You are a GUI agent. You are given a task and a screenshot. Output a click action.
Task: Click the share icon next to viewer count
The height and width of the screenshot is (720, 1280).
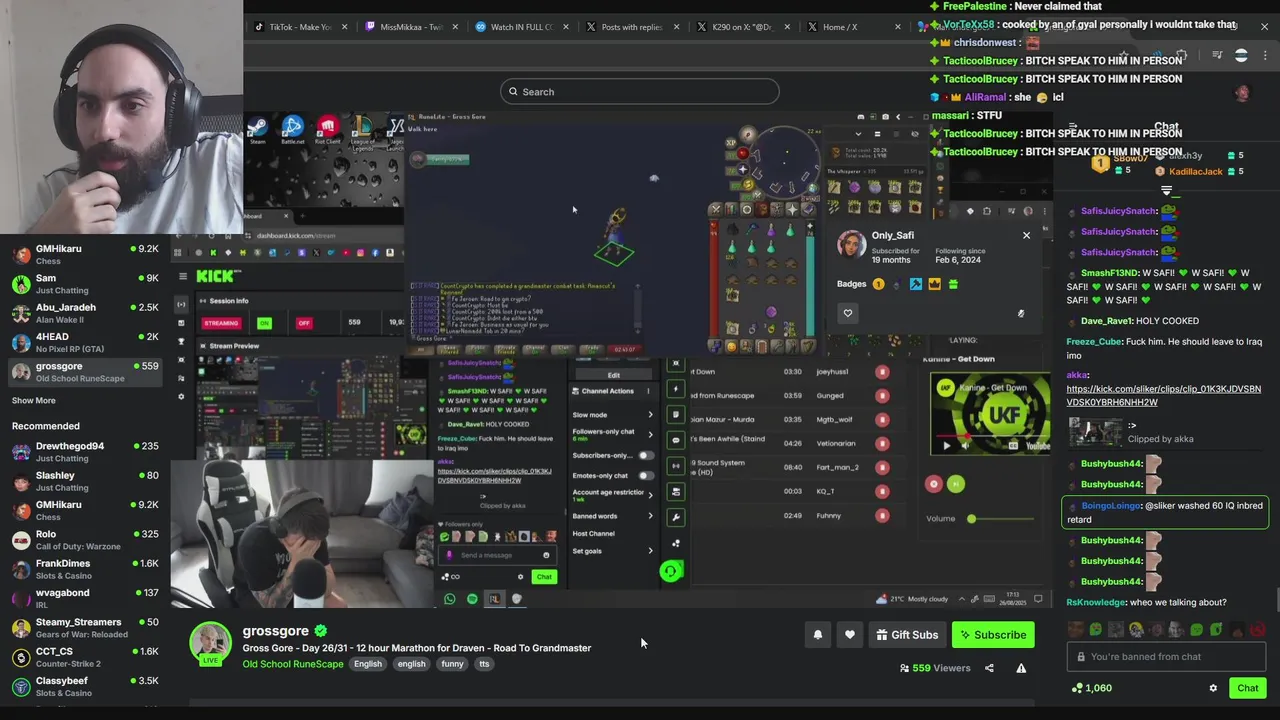click(989, 668)
